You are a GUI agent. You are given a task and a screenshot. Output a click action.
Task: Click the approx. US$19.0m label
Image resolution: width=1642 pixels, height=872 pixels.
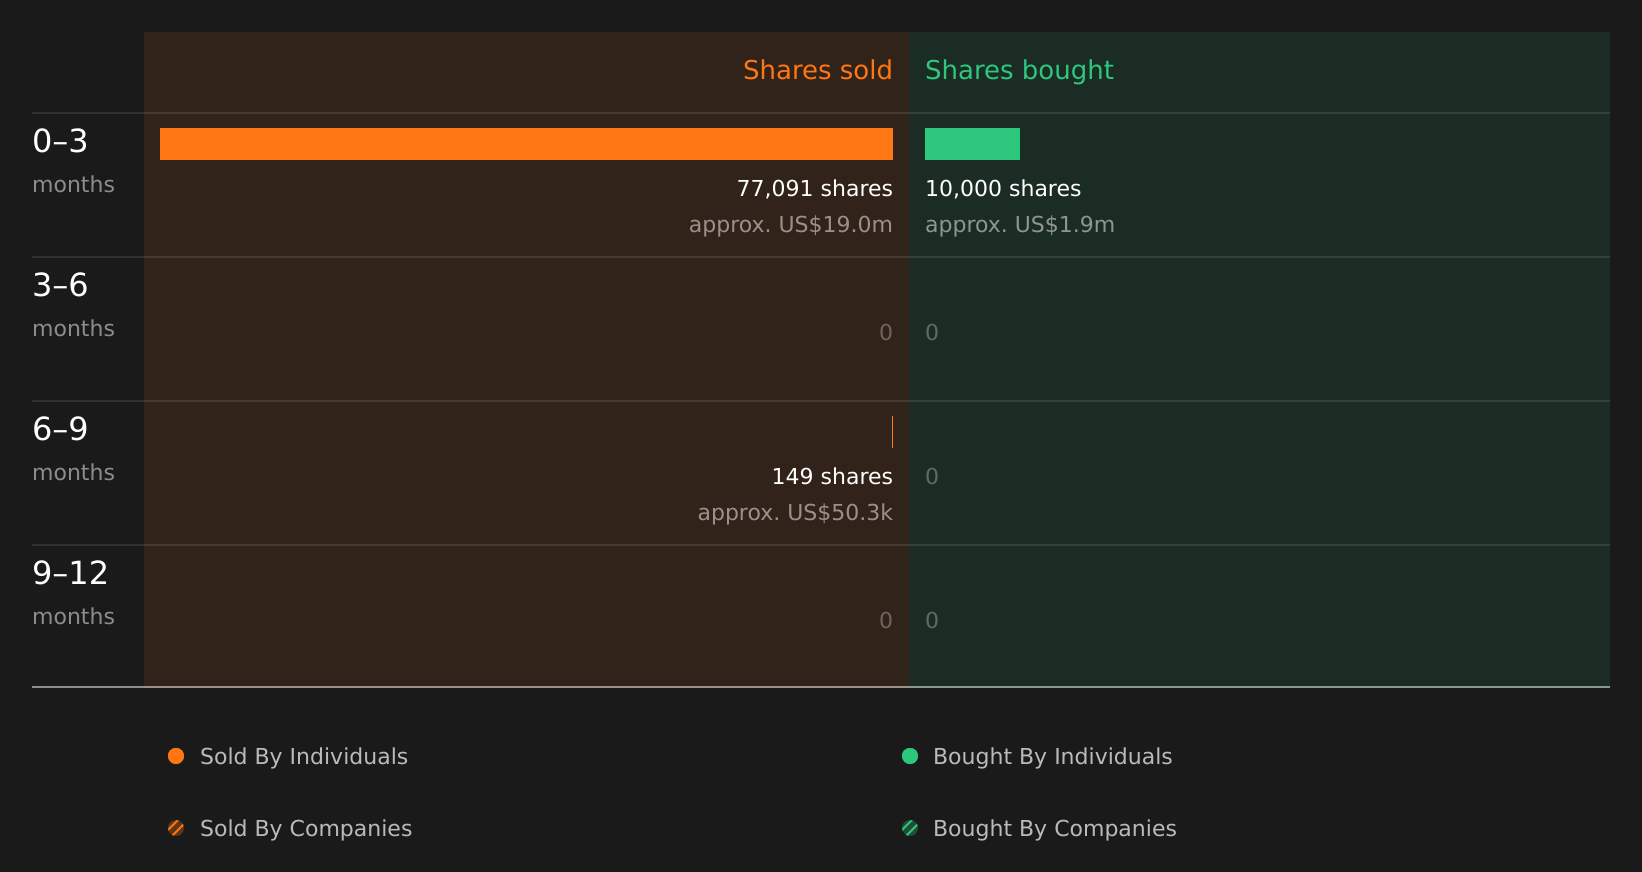790,225
